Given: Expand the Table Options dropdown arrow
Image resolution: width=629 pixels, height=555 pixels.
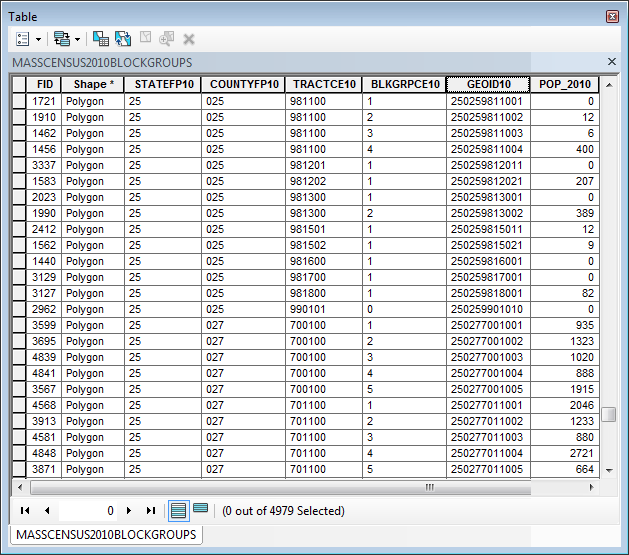Looking at the screenshot, I should (x=39, y=39).
